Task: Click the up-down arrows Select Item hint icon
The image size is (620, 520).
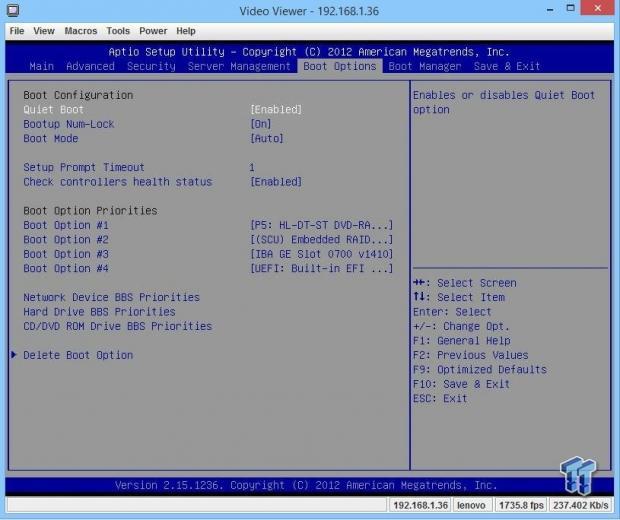Action: coord(419,297)
